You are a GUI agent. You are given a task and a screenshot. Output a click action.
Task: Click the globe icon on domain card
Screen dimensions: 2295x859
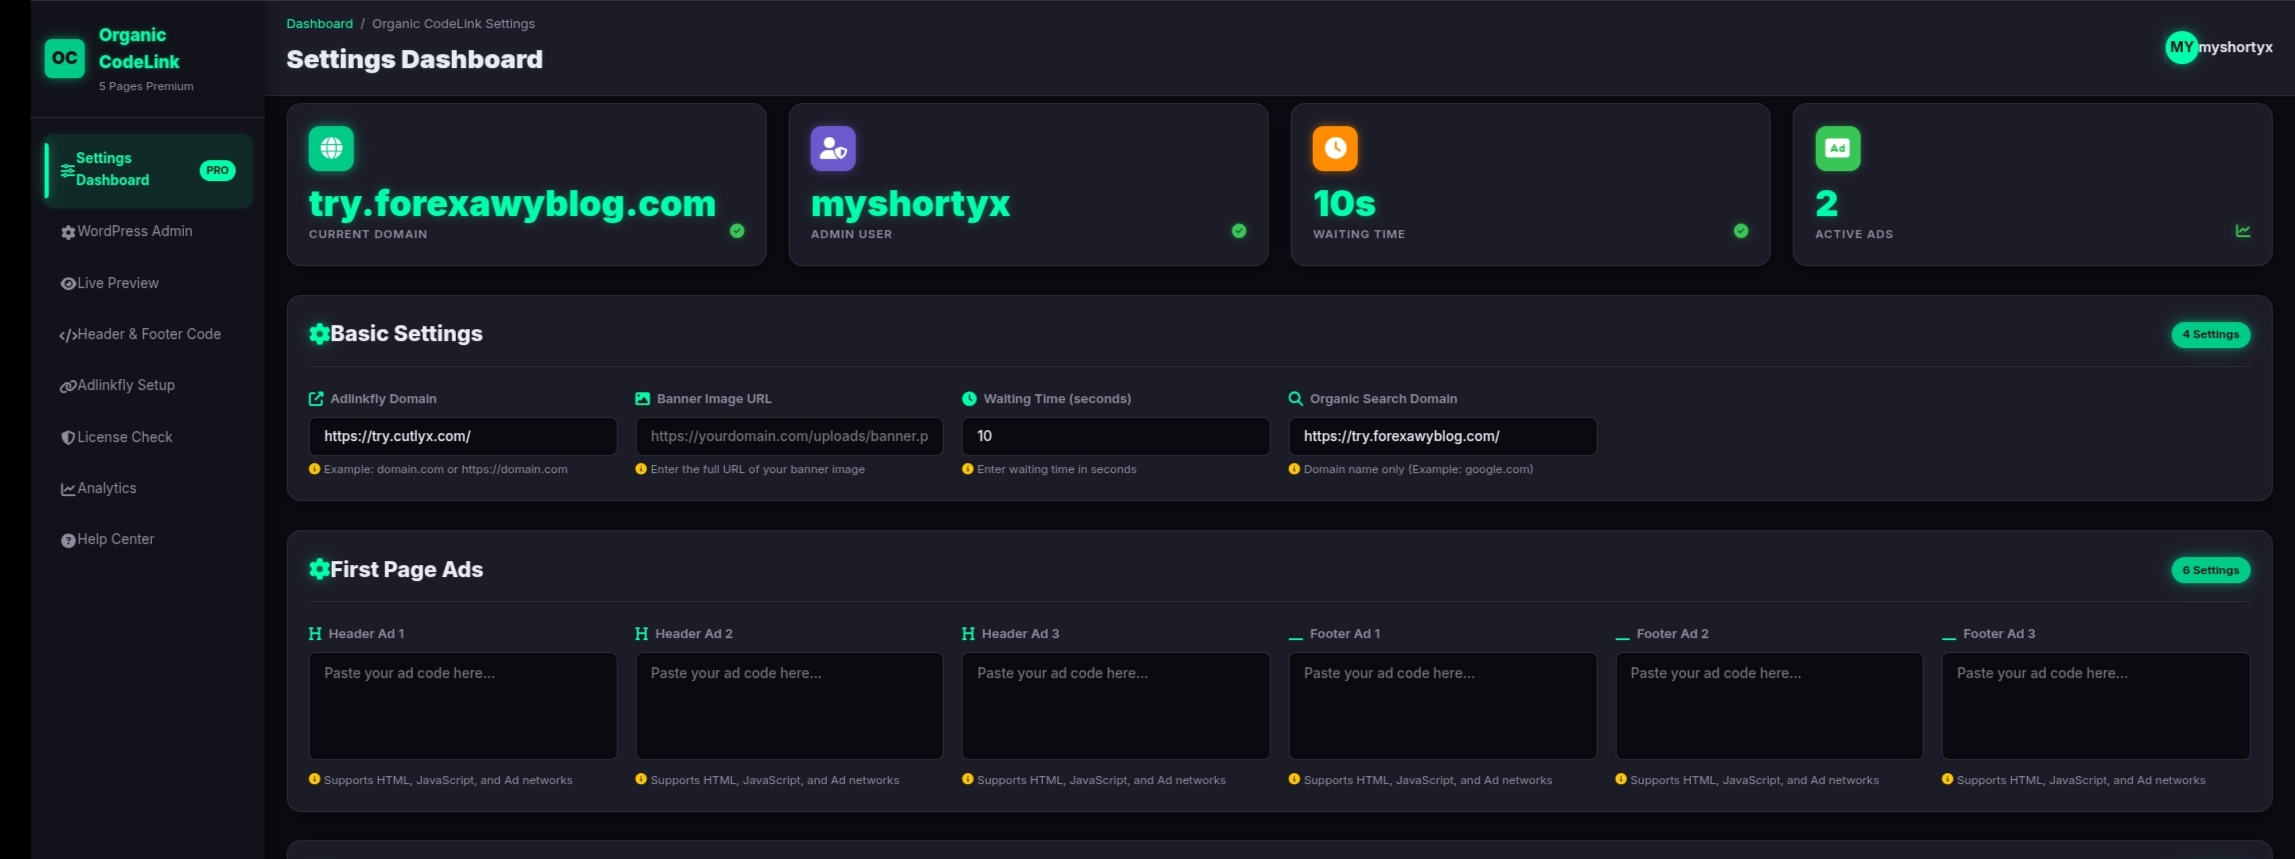[x=331, y=148]
